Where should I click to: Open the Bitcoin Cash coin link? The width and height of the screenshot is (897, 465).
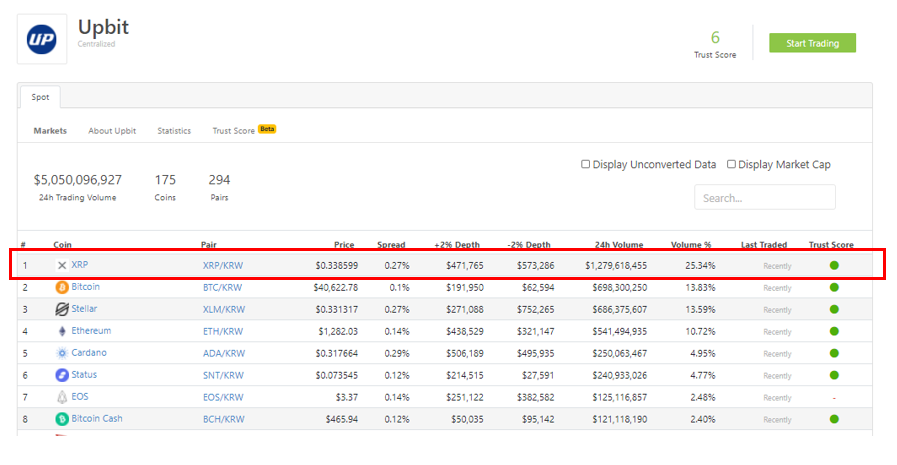coord(97,418)
